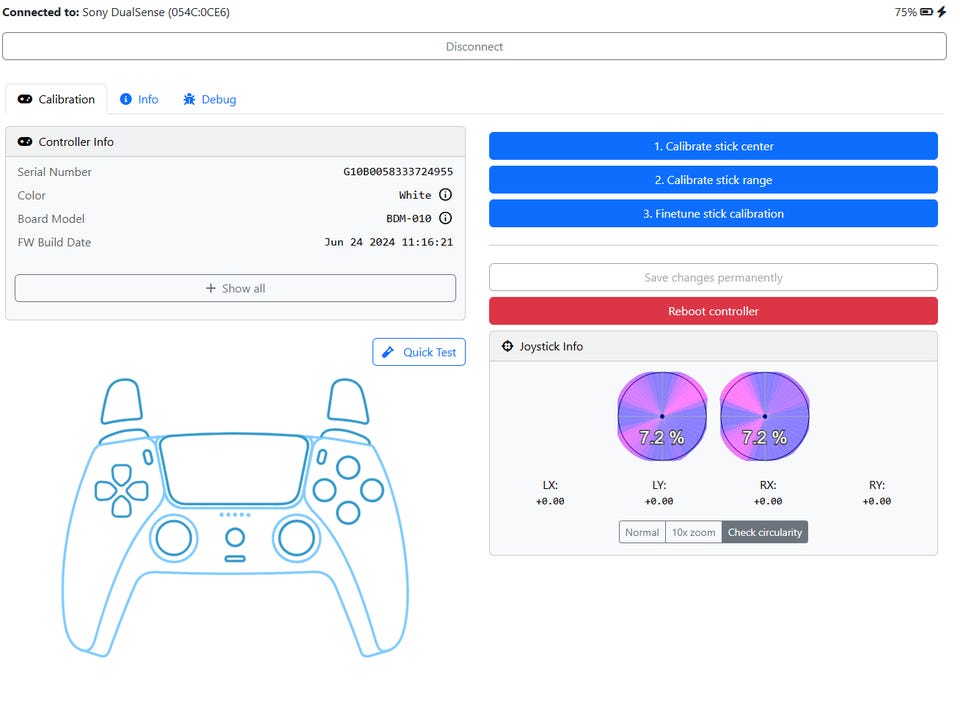Toggle Check circularity mode

[x=765, y=532]
